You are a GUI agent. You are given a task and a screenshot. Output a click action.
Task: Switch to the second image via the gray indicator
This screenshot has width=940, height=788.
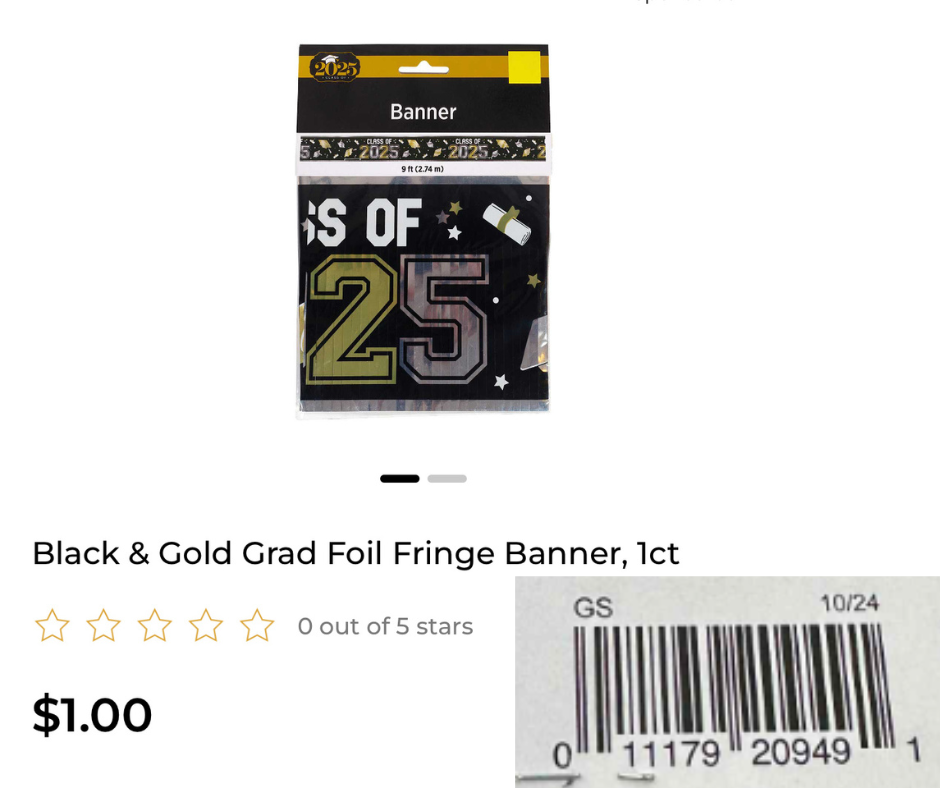pyautogui.click(x=447, y=479)
